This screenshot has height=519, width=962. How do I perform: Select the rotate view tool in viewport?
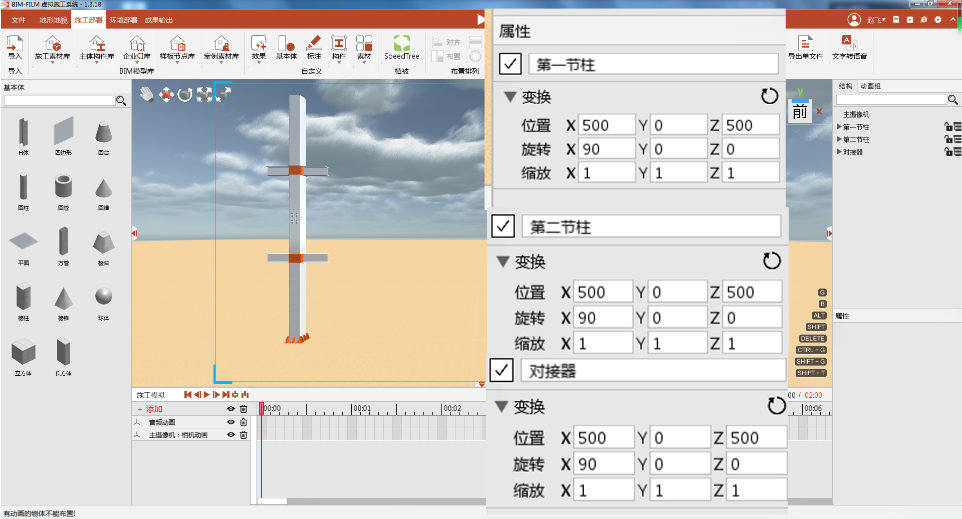pyautogui.click(x=185, y=94)
